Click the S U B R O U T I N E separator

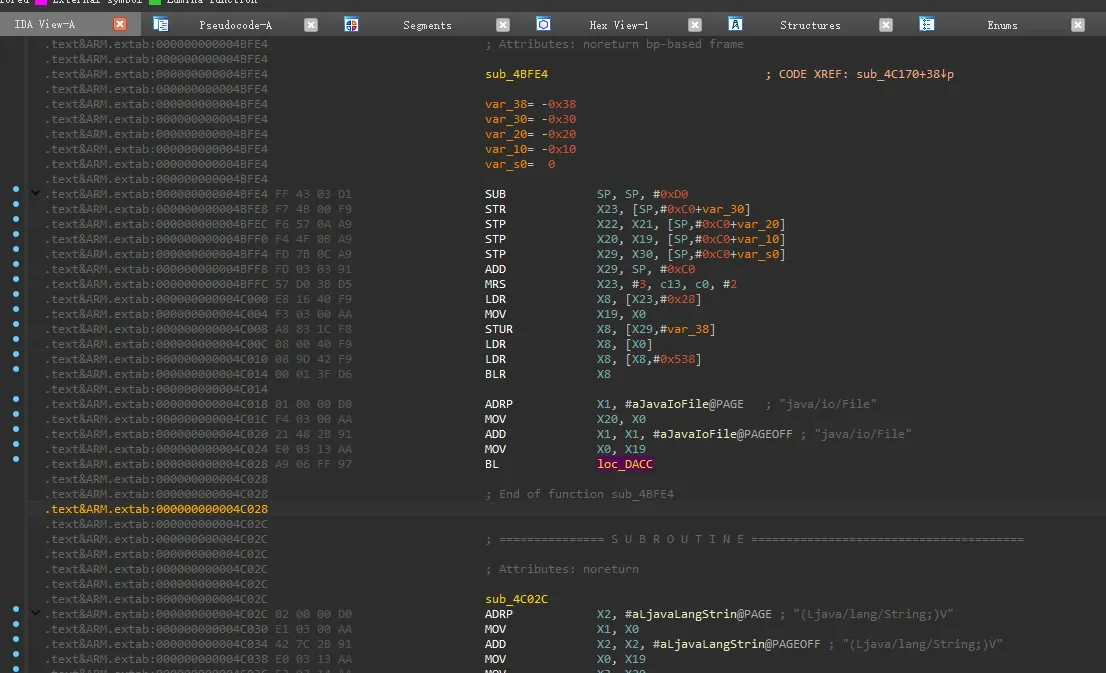(754, 540)
